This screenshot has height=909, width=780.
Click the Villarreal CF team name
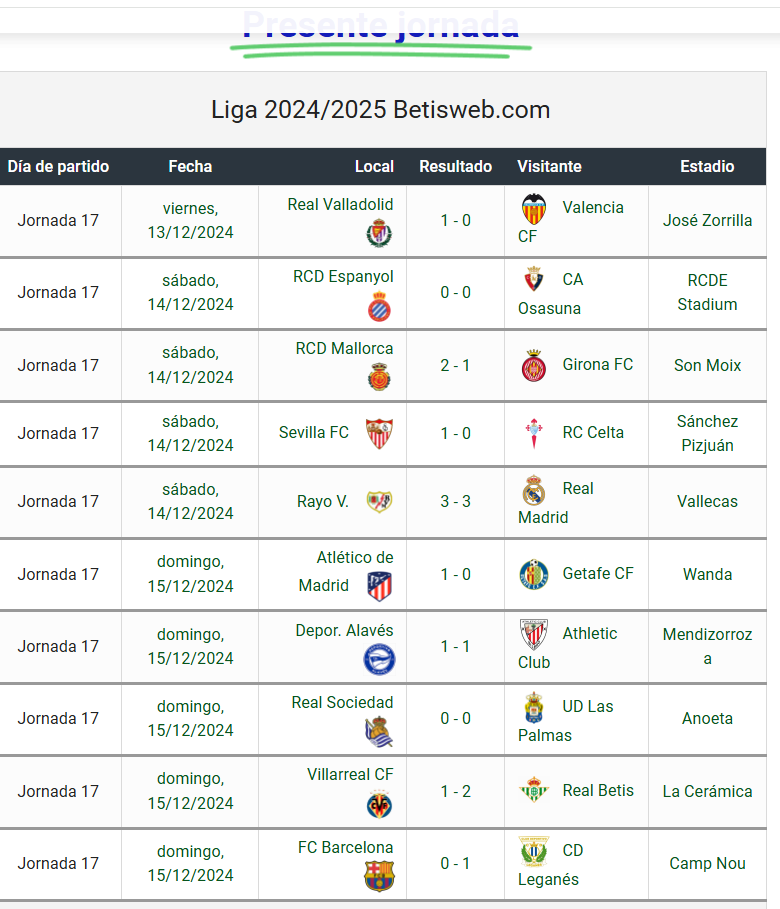[x=350, y=775]
